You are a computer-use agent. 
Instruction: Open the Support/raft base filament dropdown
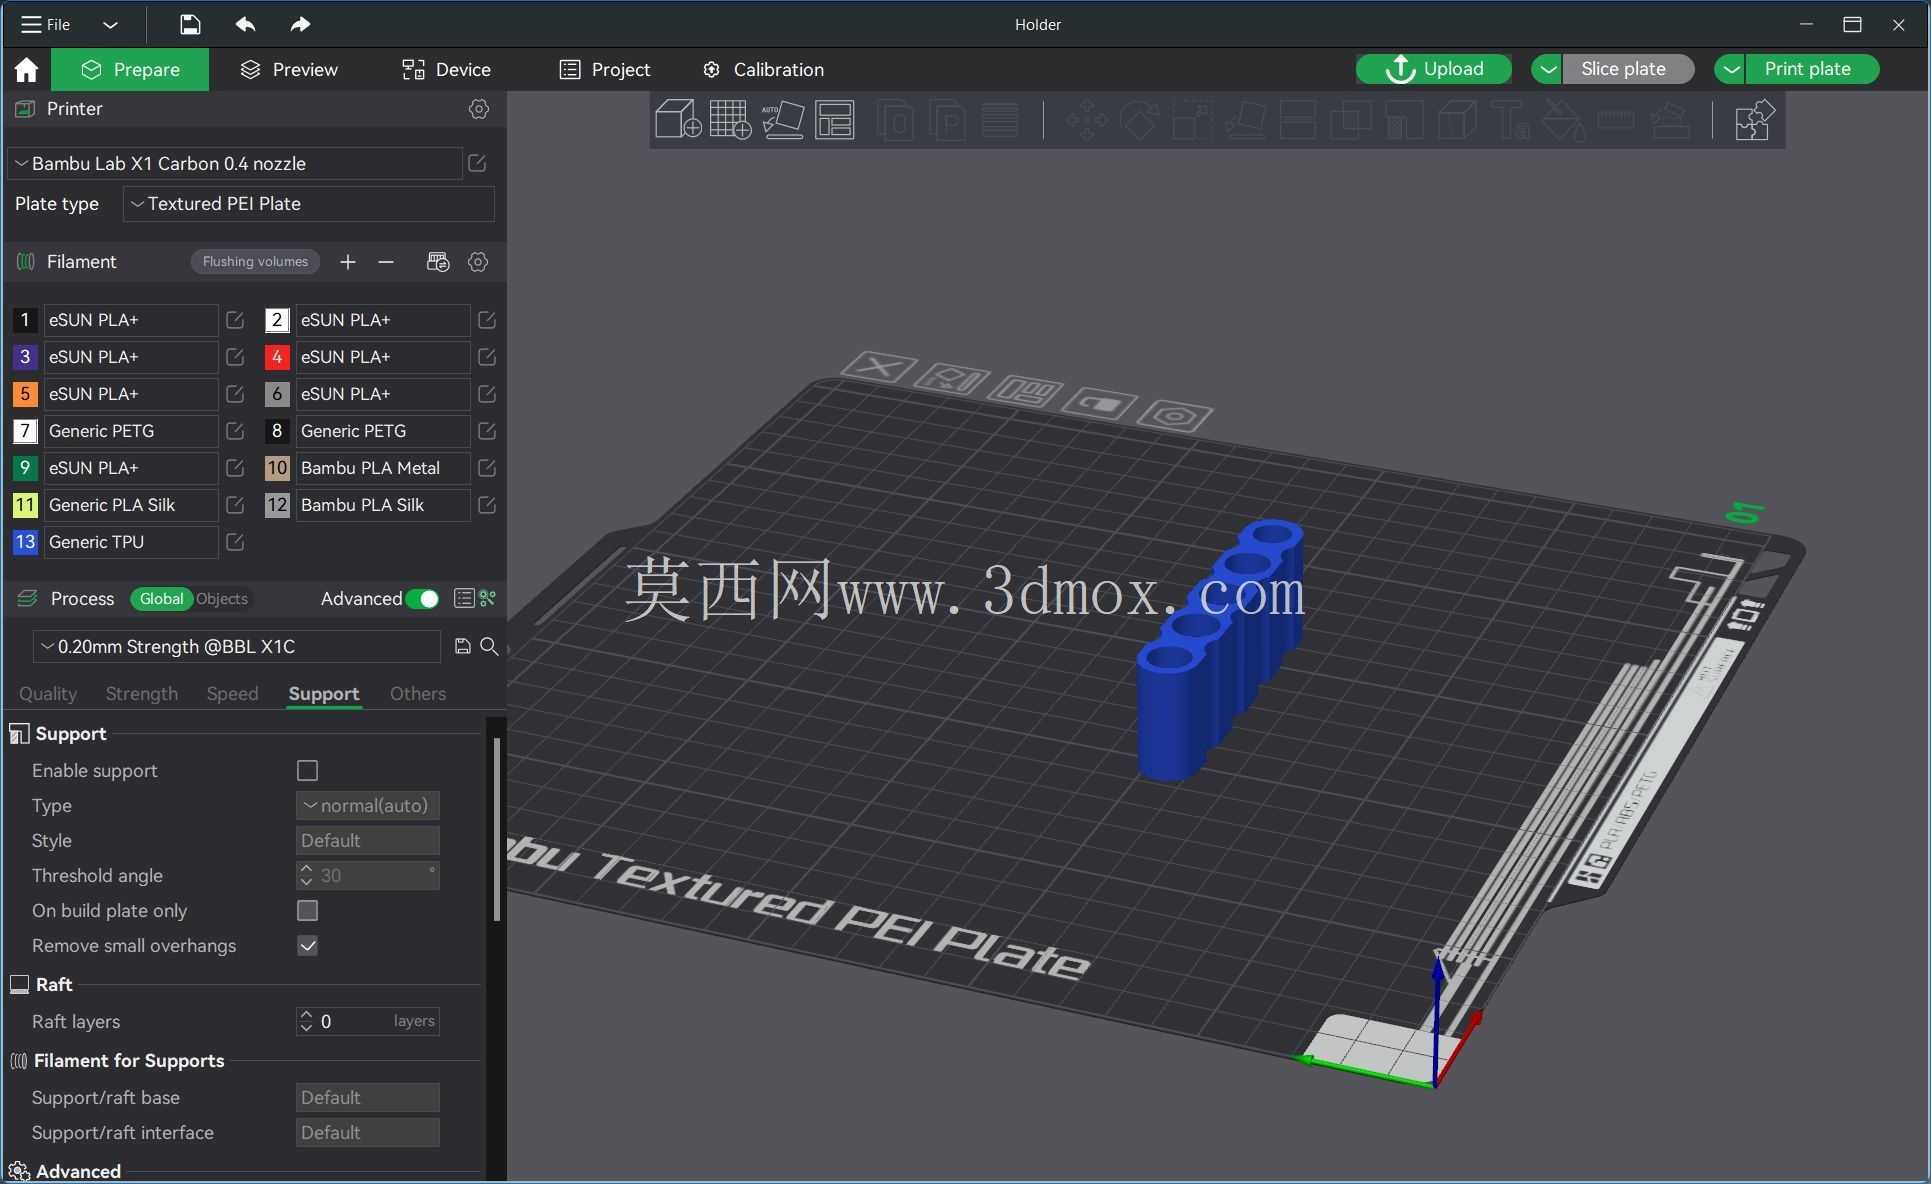tap(367, 1098)
